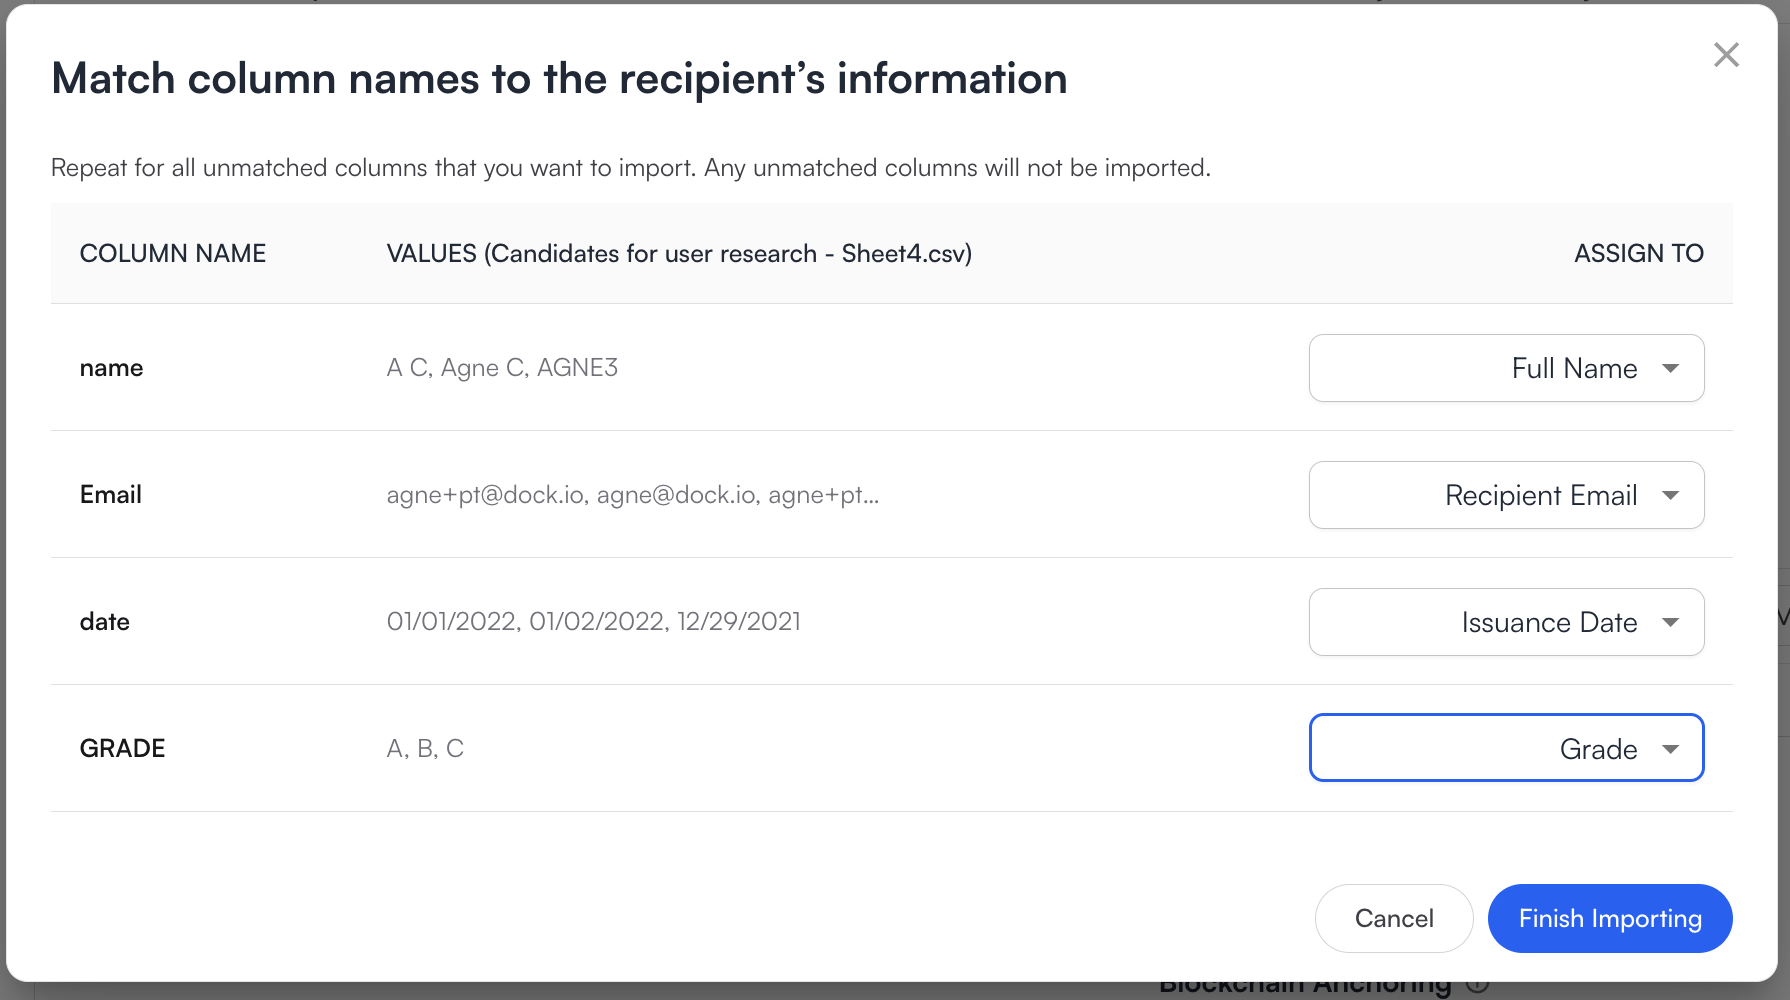The height and width of the screenshot is (1000, 1790).
Task: Click the sample date values 01/01/2022 text
Action: pos(593,622)
